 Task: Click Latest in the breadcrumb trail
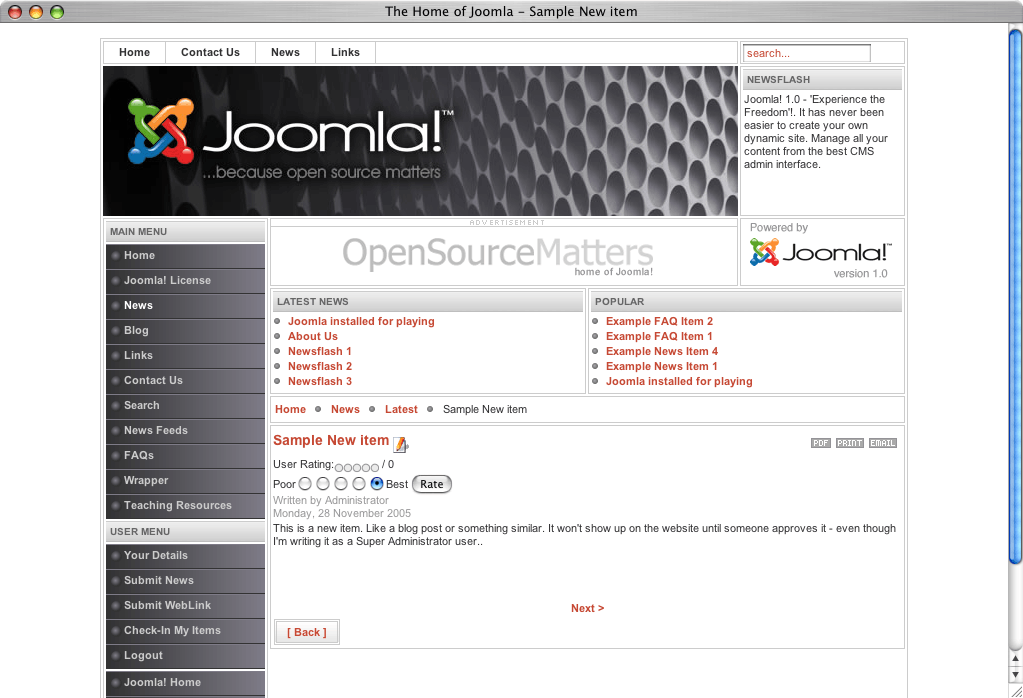[401, 409]
